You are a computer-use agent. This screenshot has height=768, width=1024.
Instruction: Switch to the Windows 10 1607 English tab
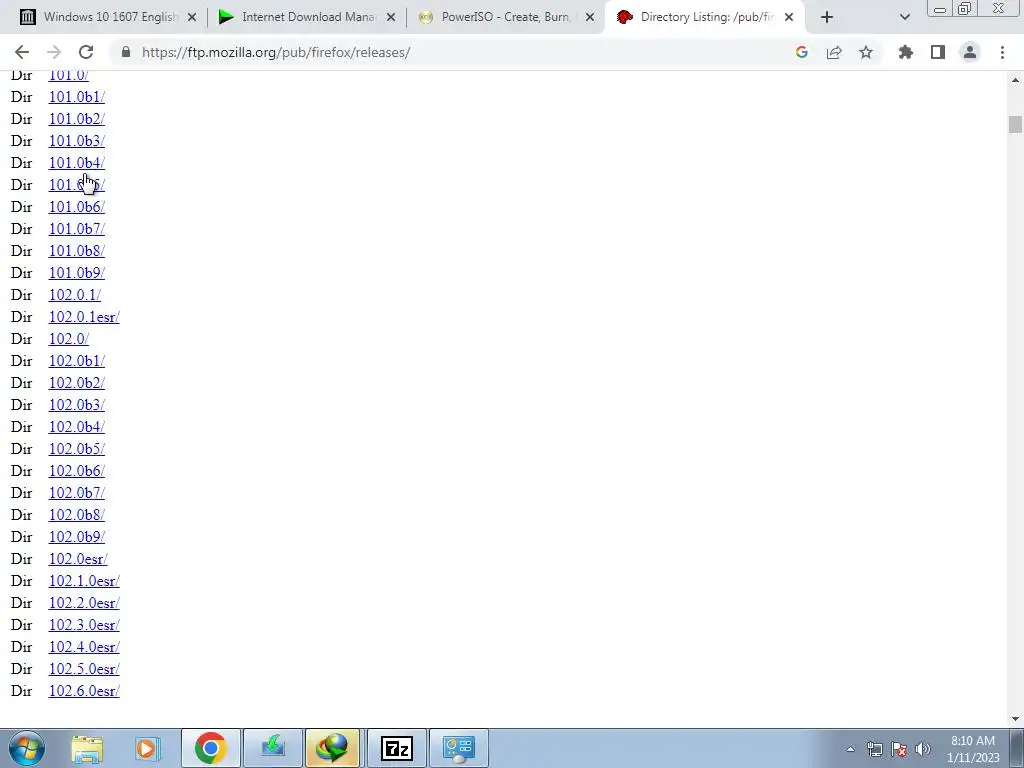click(108, 17)
